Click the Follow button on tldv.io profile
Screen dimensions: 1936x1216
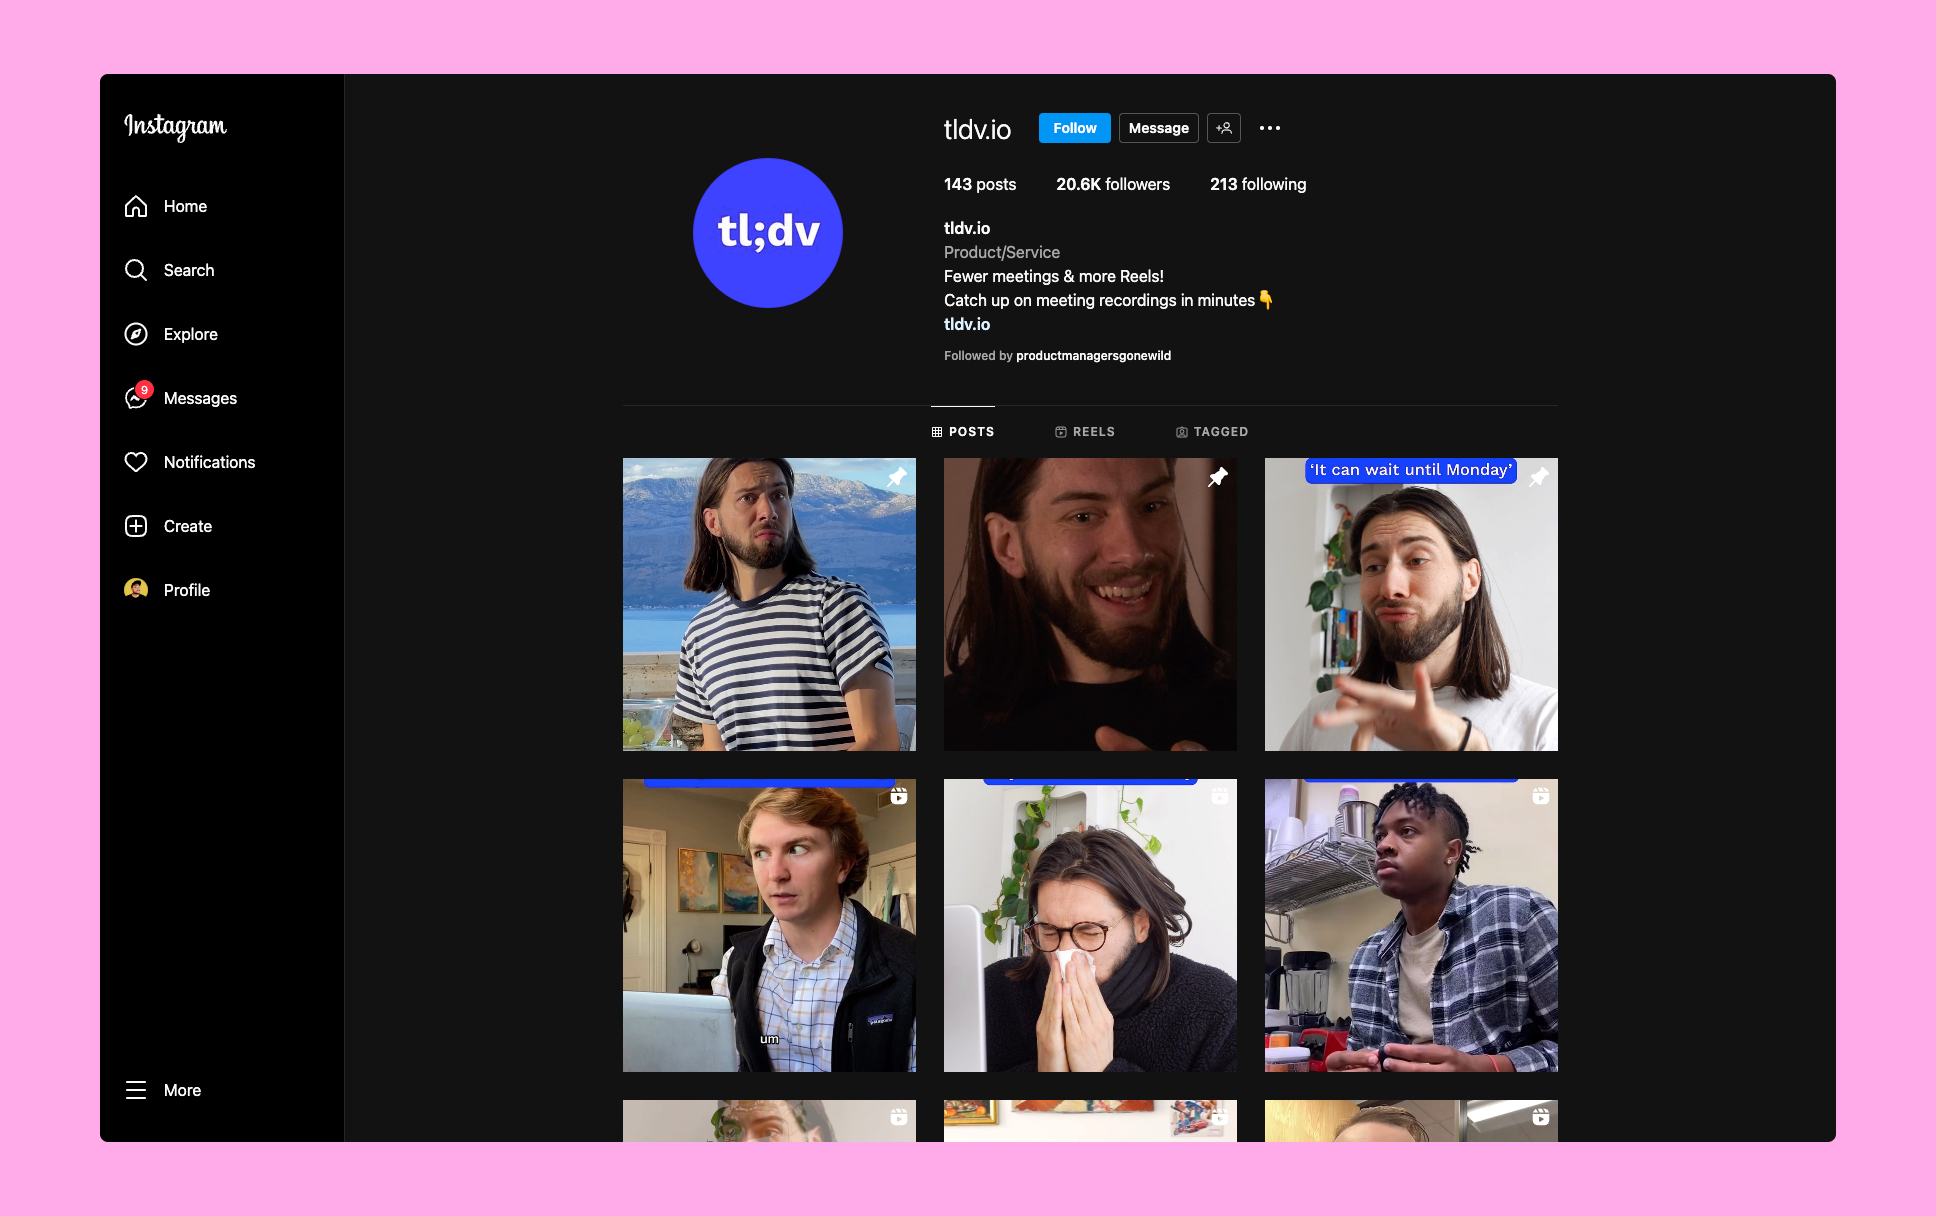[x=1074, y=127]
